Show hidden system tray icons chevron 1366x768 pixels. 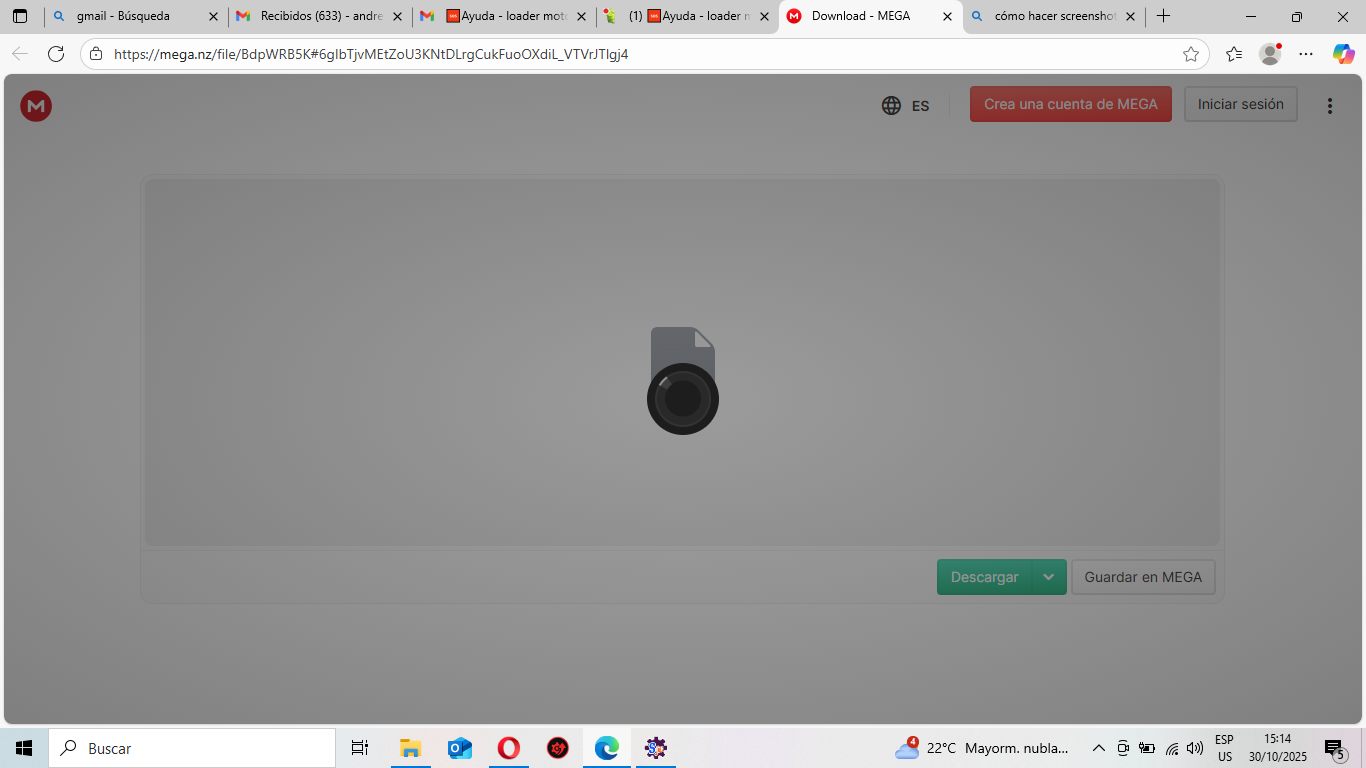(1098, 748)
